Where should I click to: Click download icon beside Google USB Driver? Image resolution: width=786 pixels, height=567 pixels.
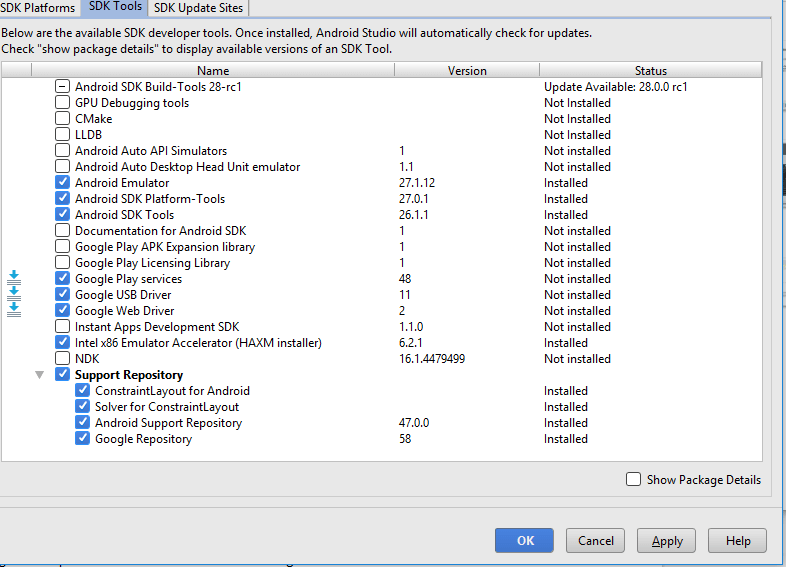[x=14, y=294]
